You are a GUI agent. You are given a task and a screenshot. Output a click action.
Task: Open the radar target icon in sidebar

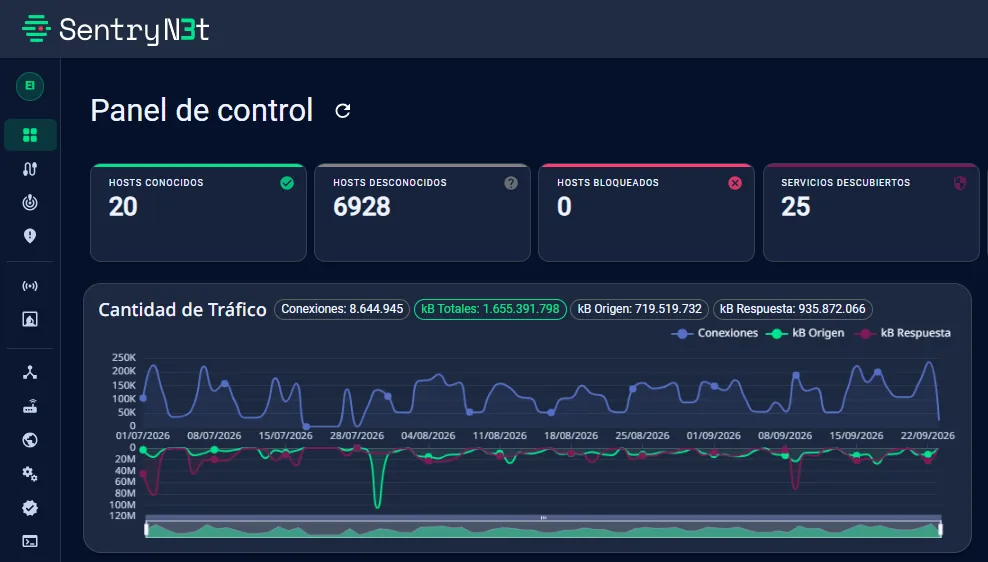click(30, 202)
